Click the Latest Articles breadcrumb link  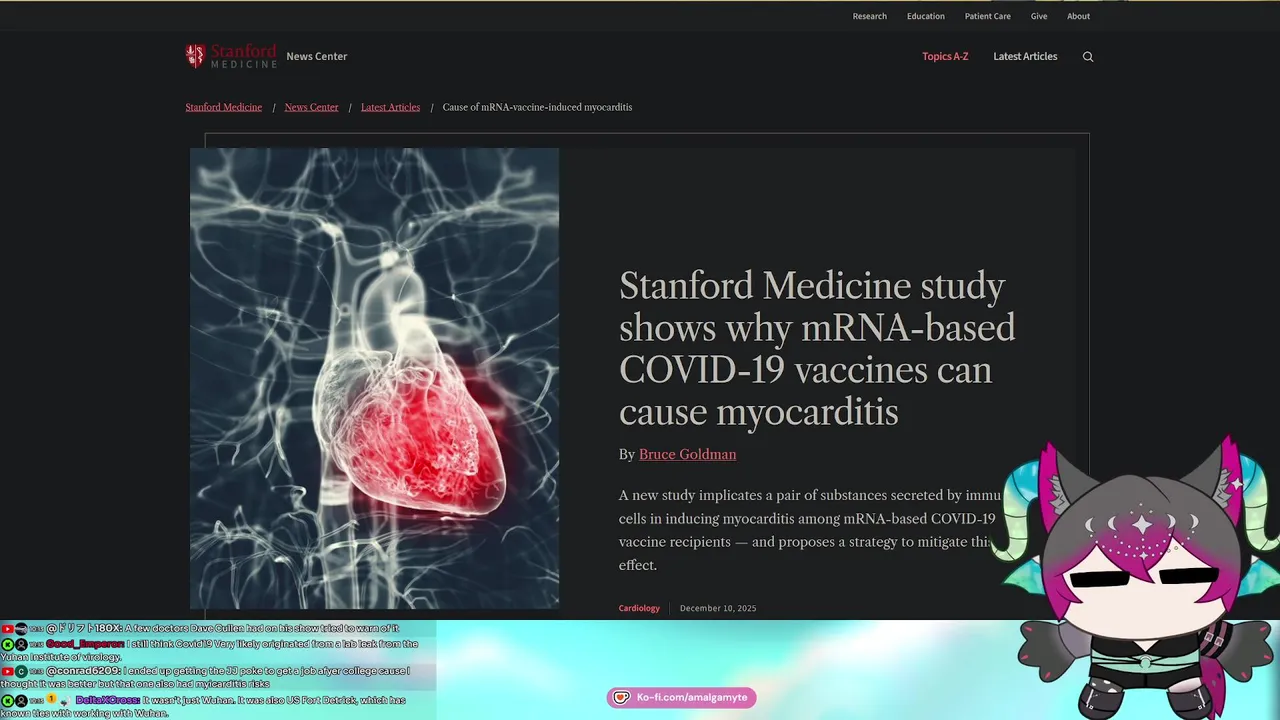(x=390, y=107)
